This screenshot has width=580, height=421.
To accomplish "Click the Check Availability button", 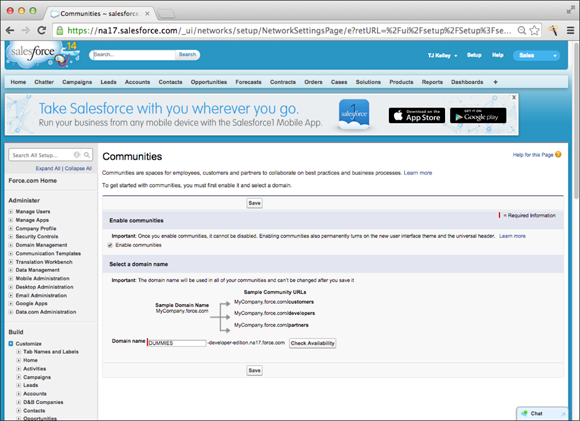I will pos(313,343).
